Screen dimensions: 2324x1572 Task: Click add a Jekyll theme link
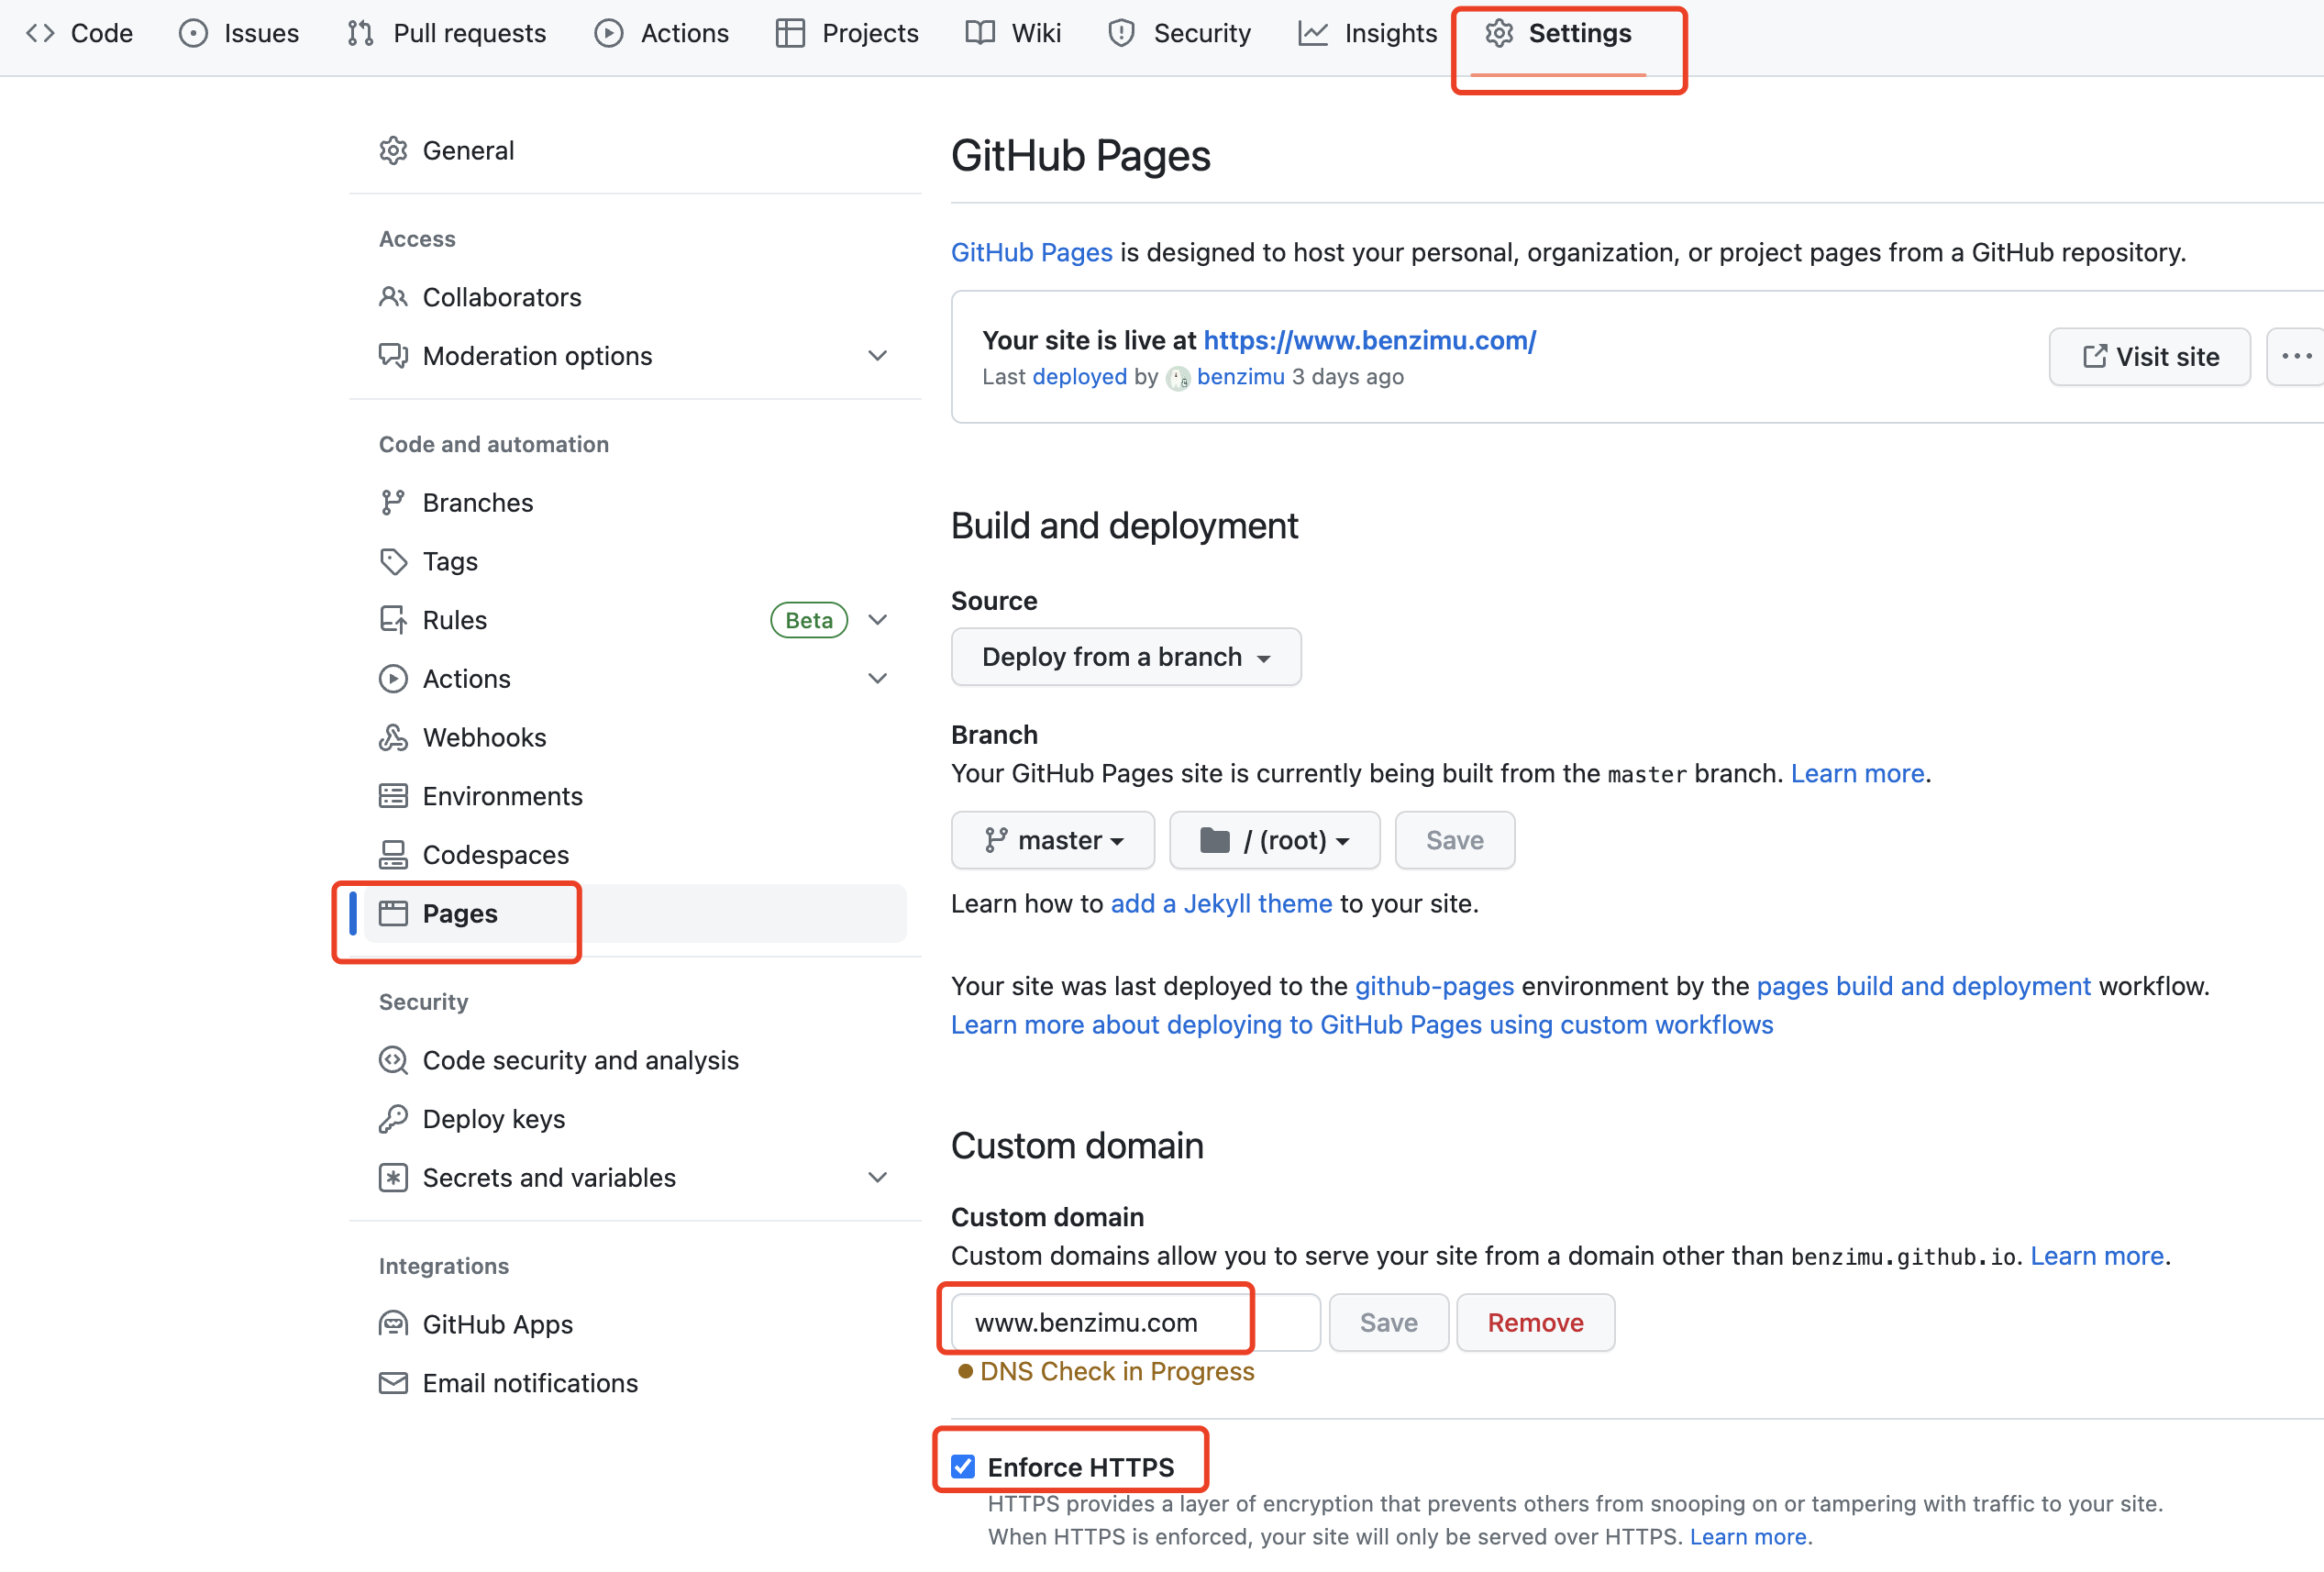pos(1221,903)
